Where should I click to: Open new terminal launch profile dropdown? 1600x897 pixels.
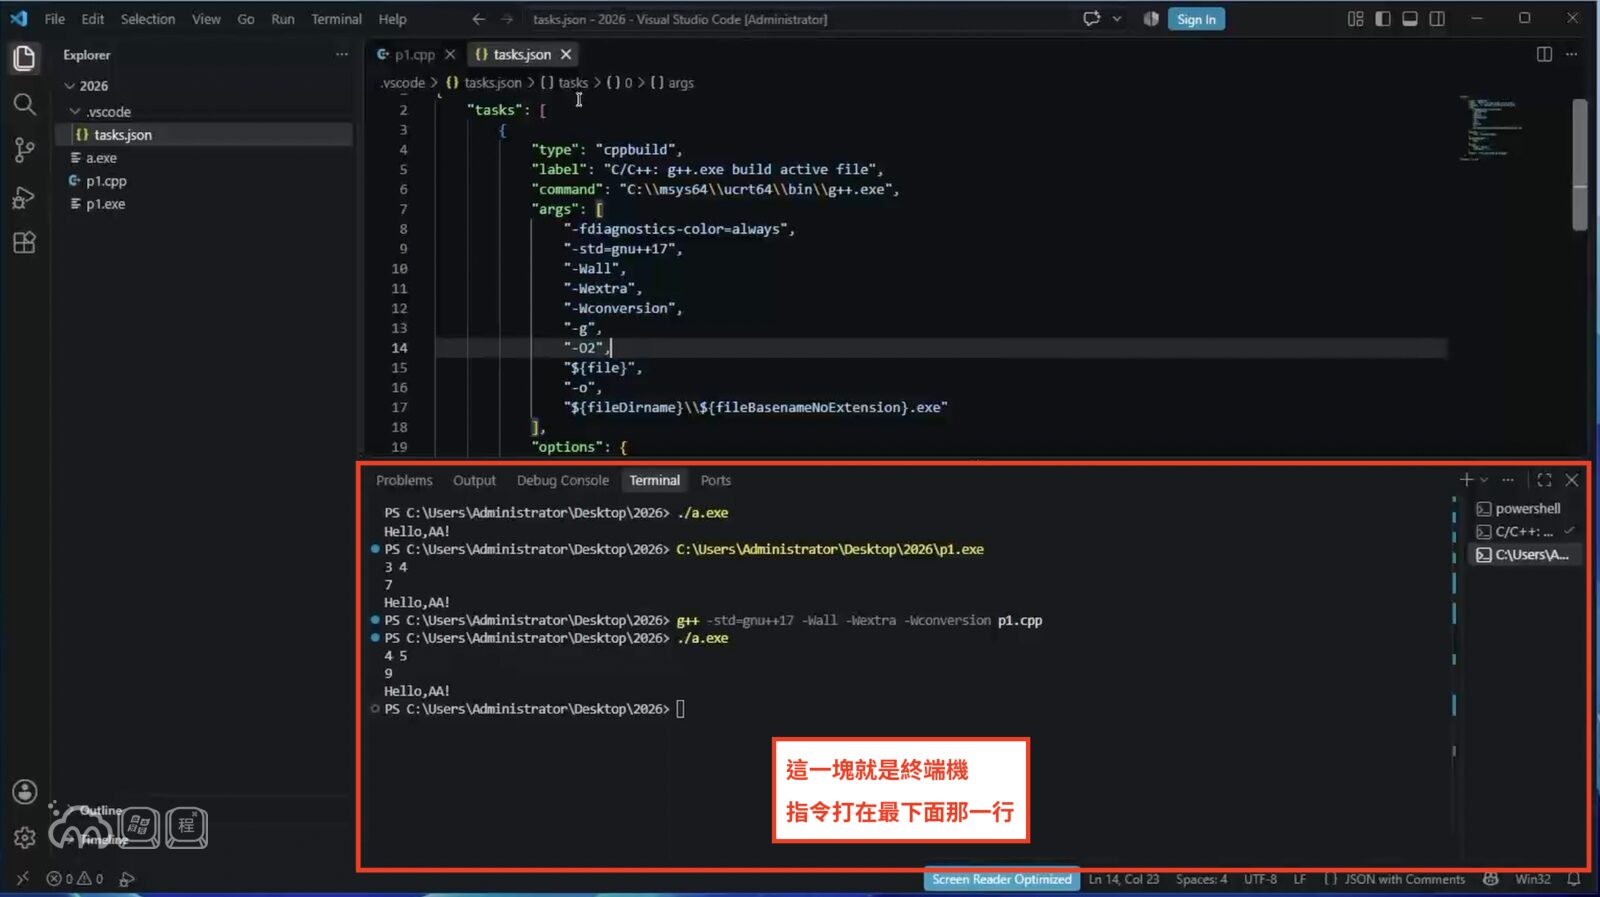click(x=1484, y=480)
